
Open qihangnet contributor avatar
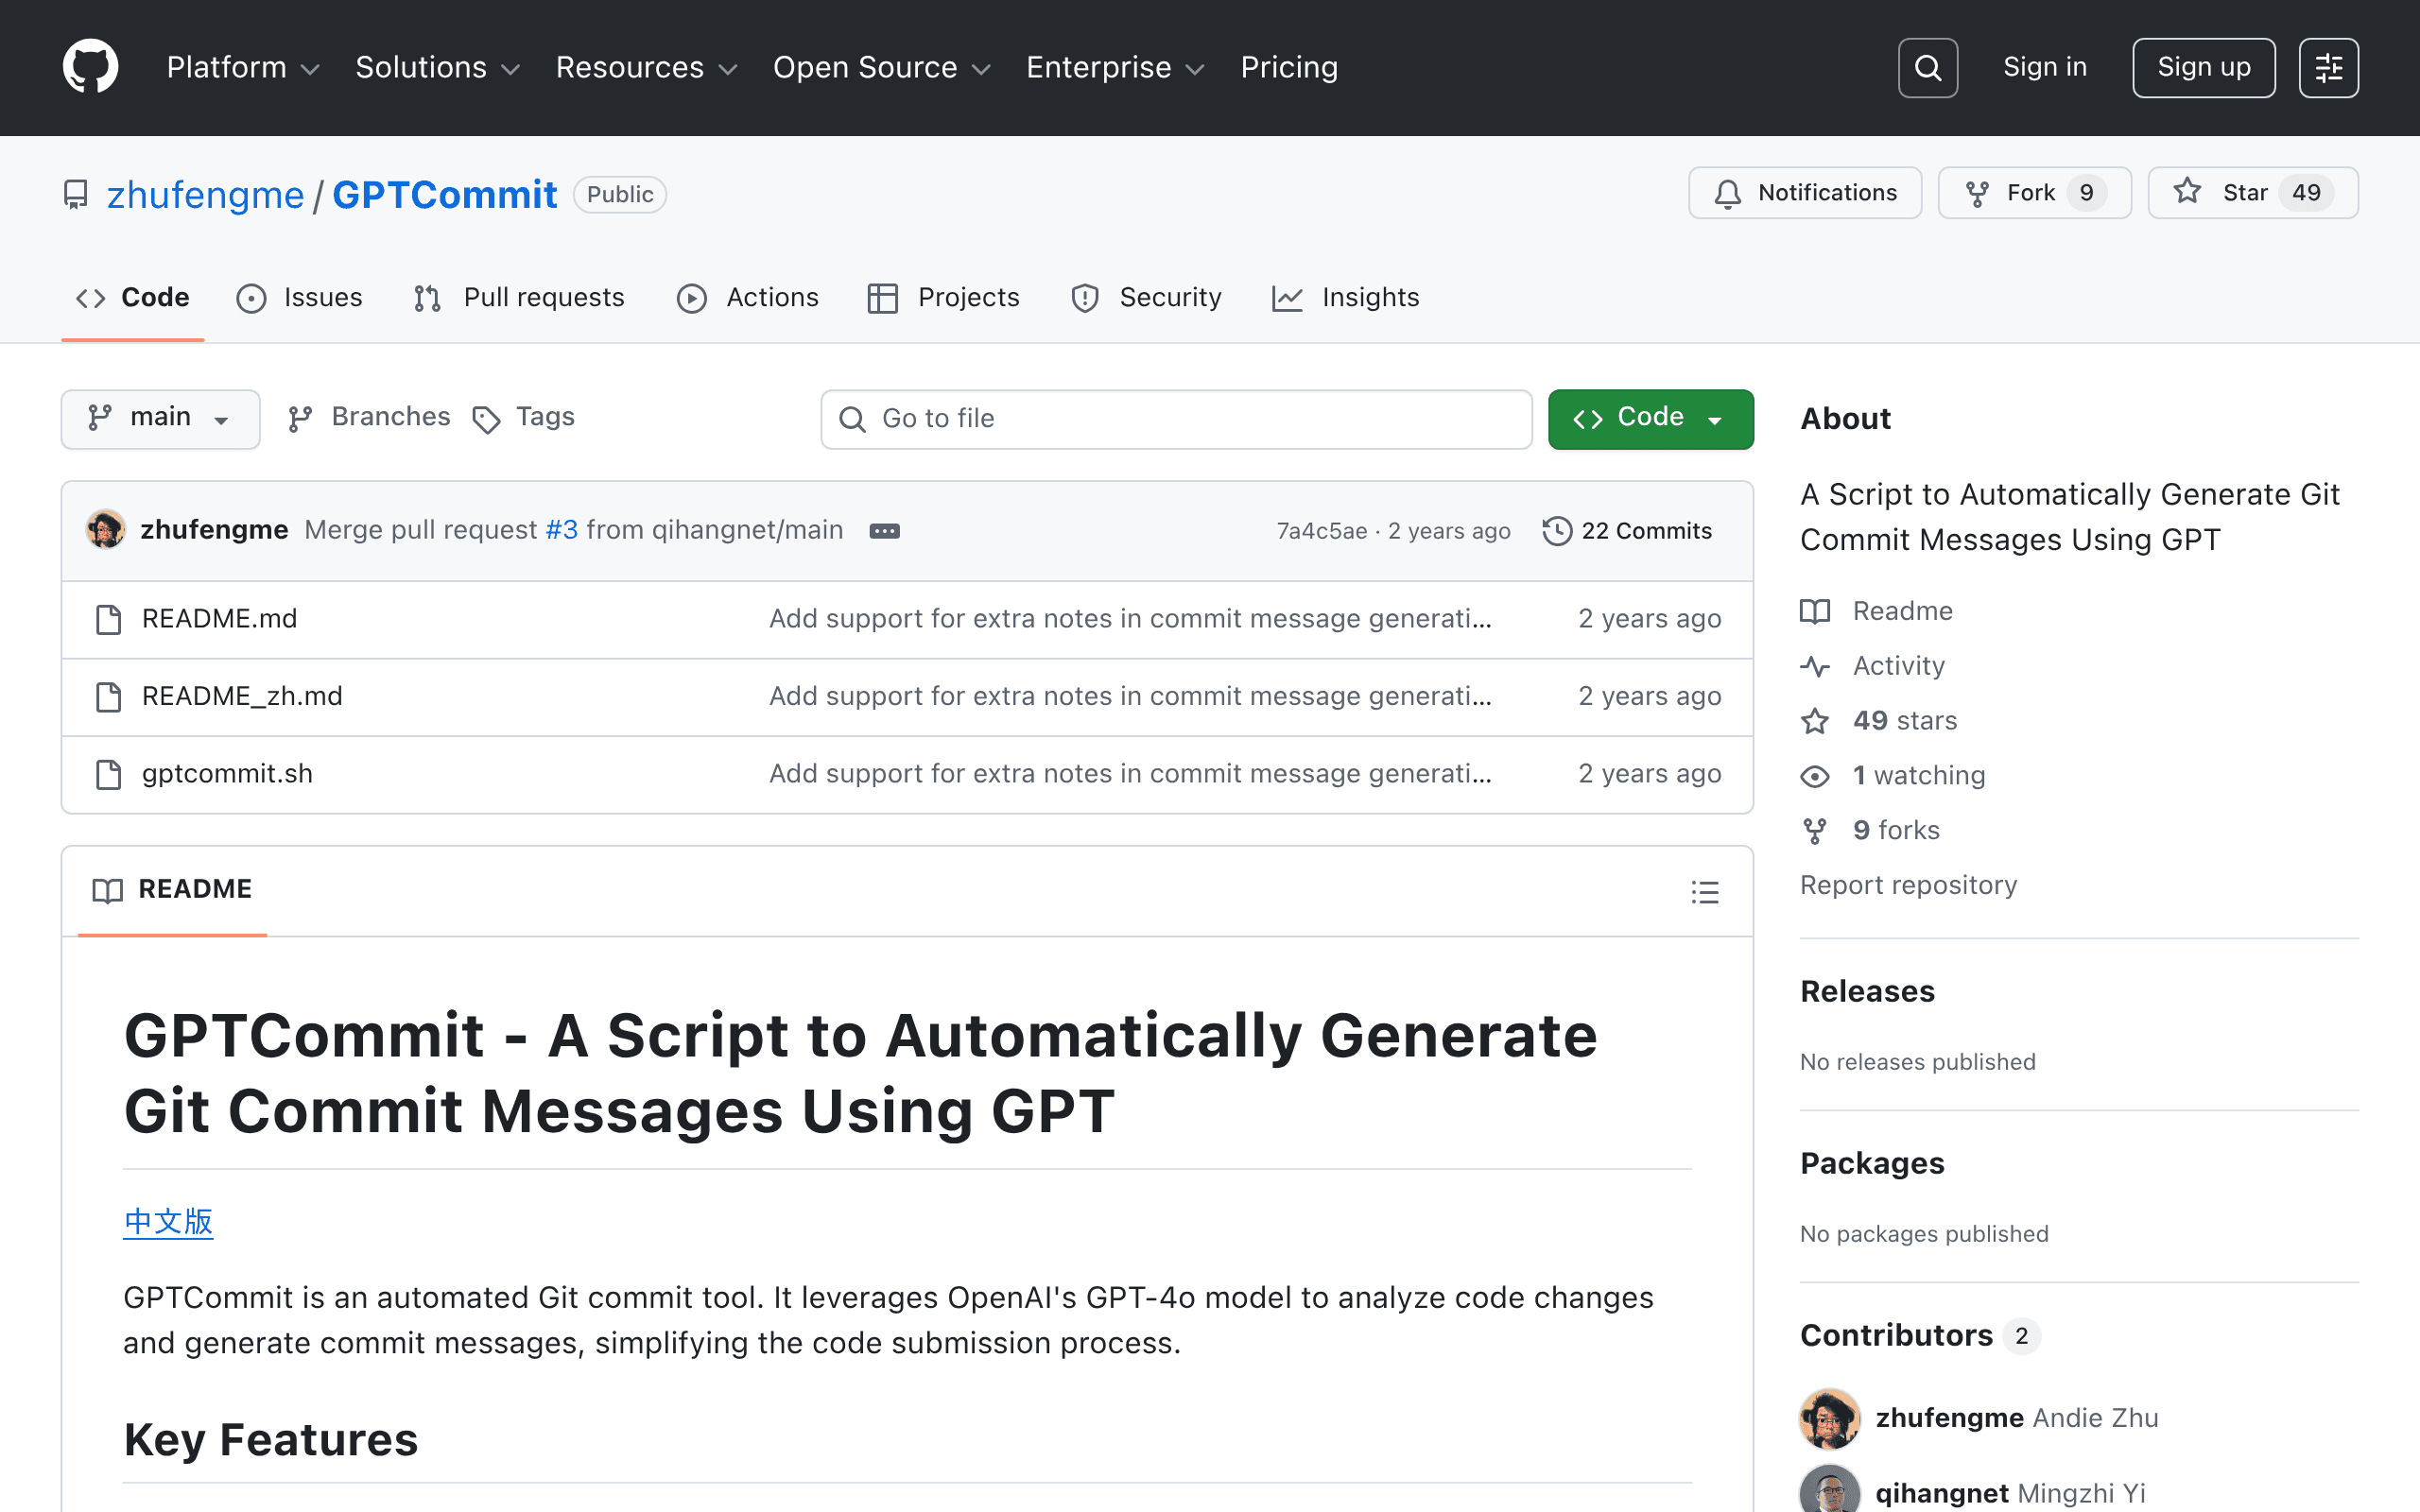[x=1830, y=1490]
